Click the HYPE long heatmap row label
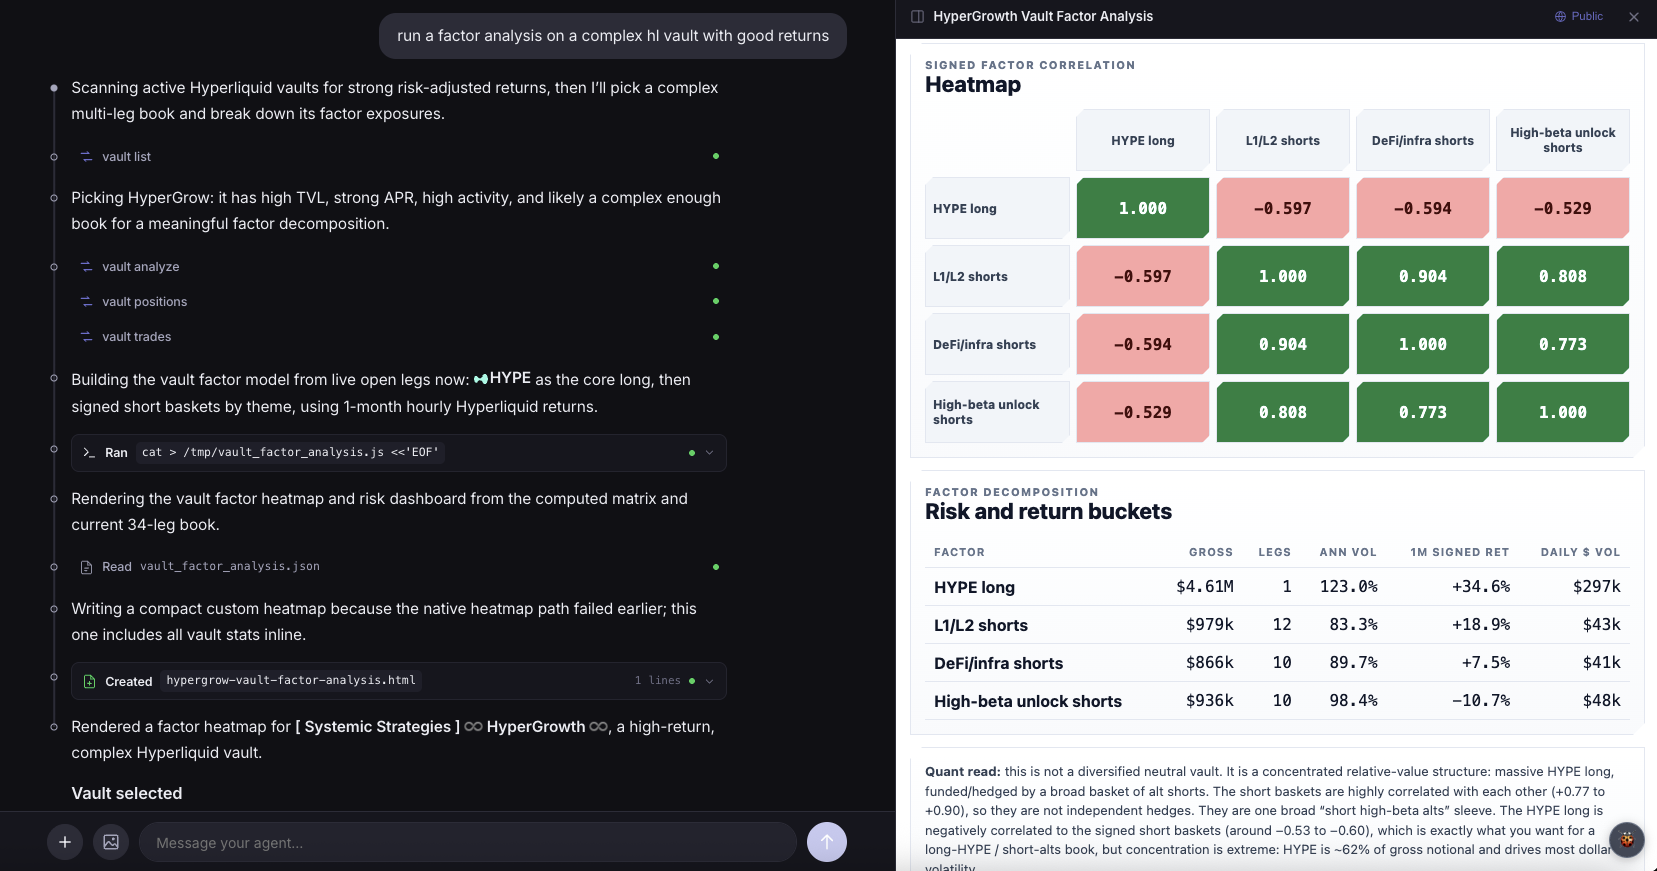 (x=997, y=209)
